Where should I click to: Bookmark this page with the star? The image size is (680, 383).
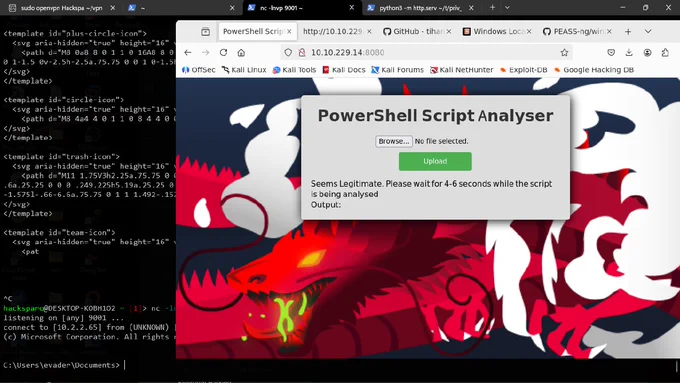(x=564, y=52)
